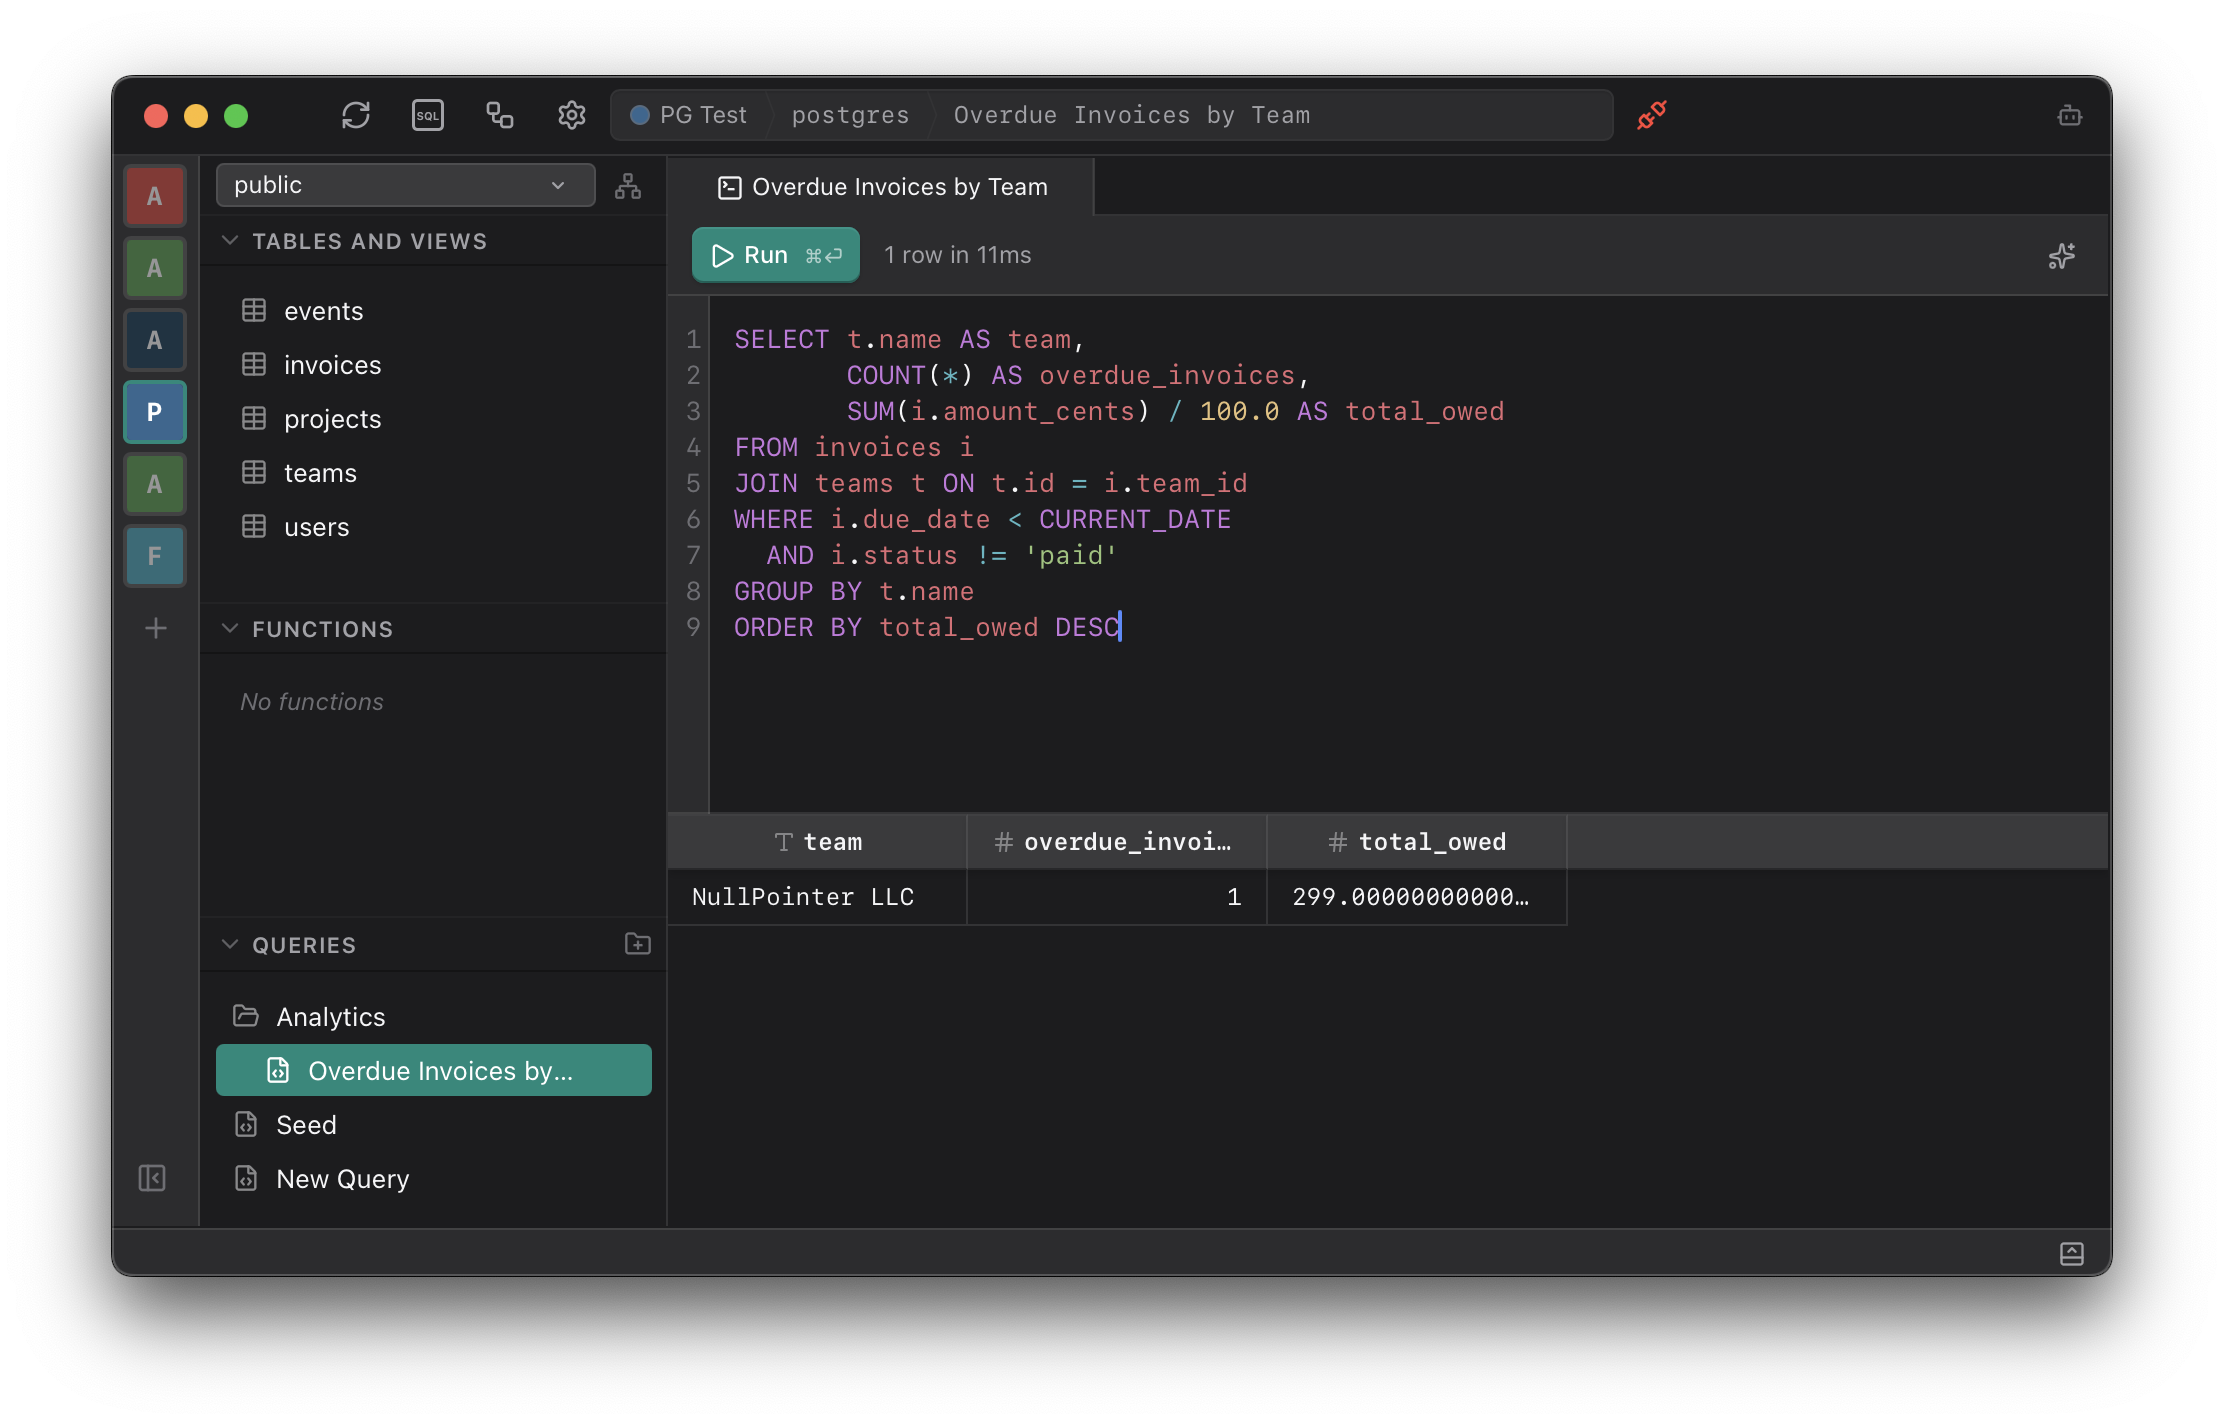Image resolution: width=2224 pixels, height=1424 pixels.
Task: Add a new connection with the plus icon
Action: pyautogui.click(x=155, y=628)
